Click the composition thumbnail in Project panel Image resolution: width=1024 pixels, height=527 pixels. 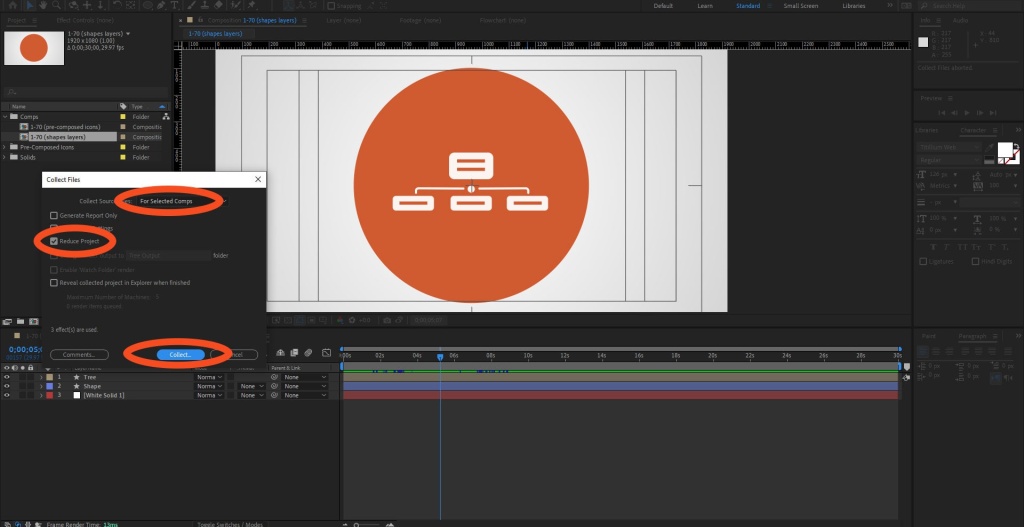tap(34, 48)
